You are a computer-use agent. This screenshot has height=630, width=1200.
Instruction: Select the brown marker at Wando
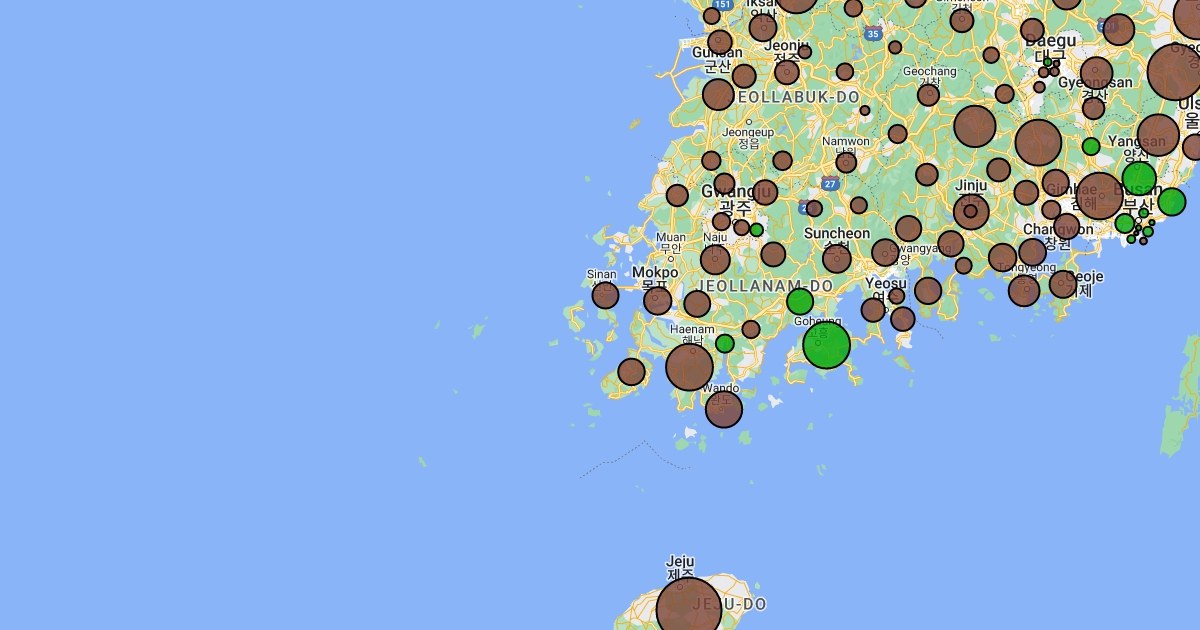[724, 409]
